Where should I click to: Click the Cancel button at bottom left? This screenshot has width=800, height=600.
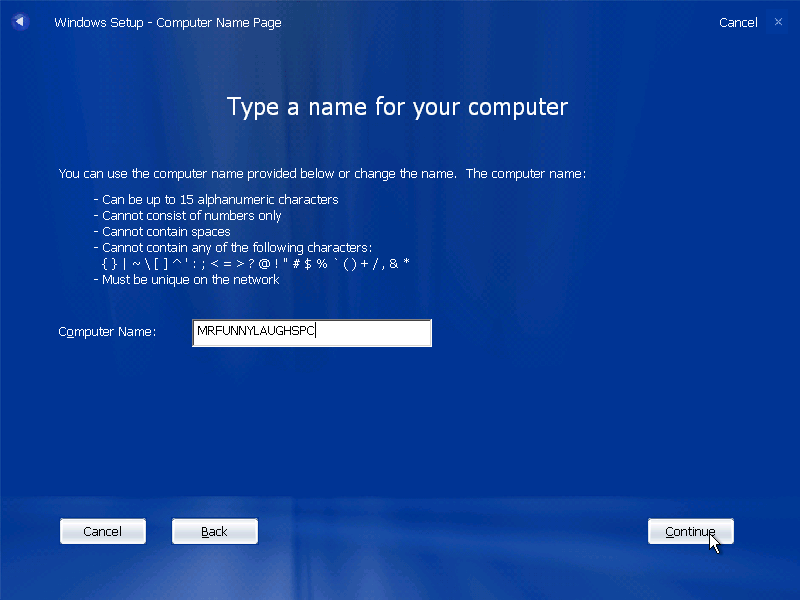coord(102,531)
